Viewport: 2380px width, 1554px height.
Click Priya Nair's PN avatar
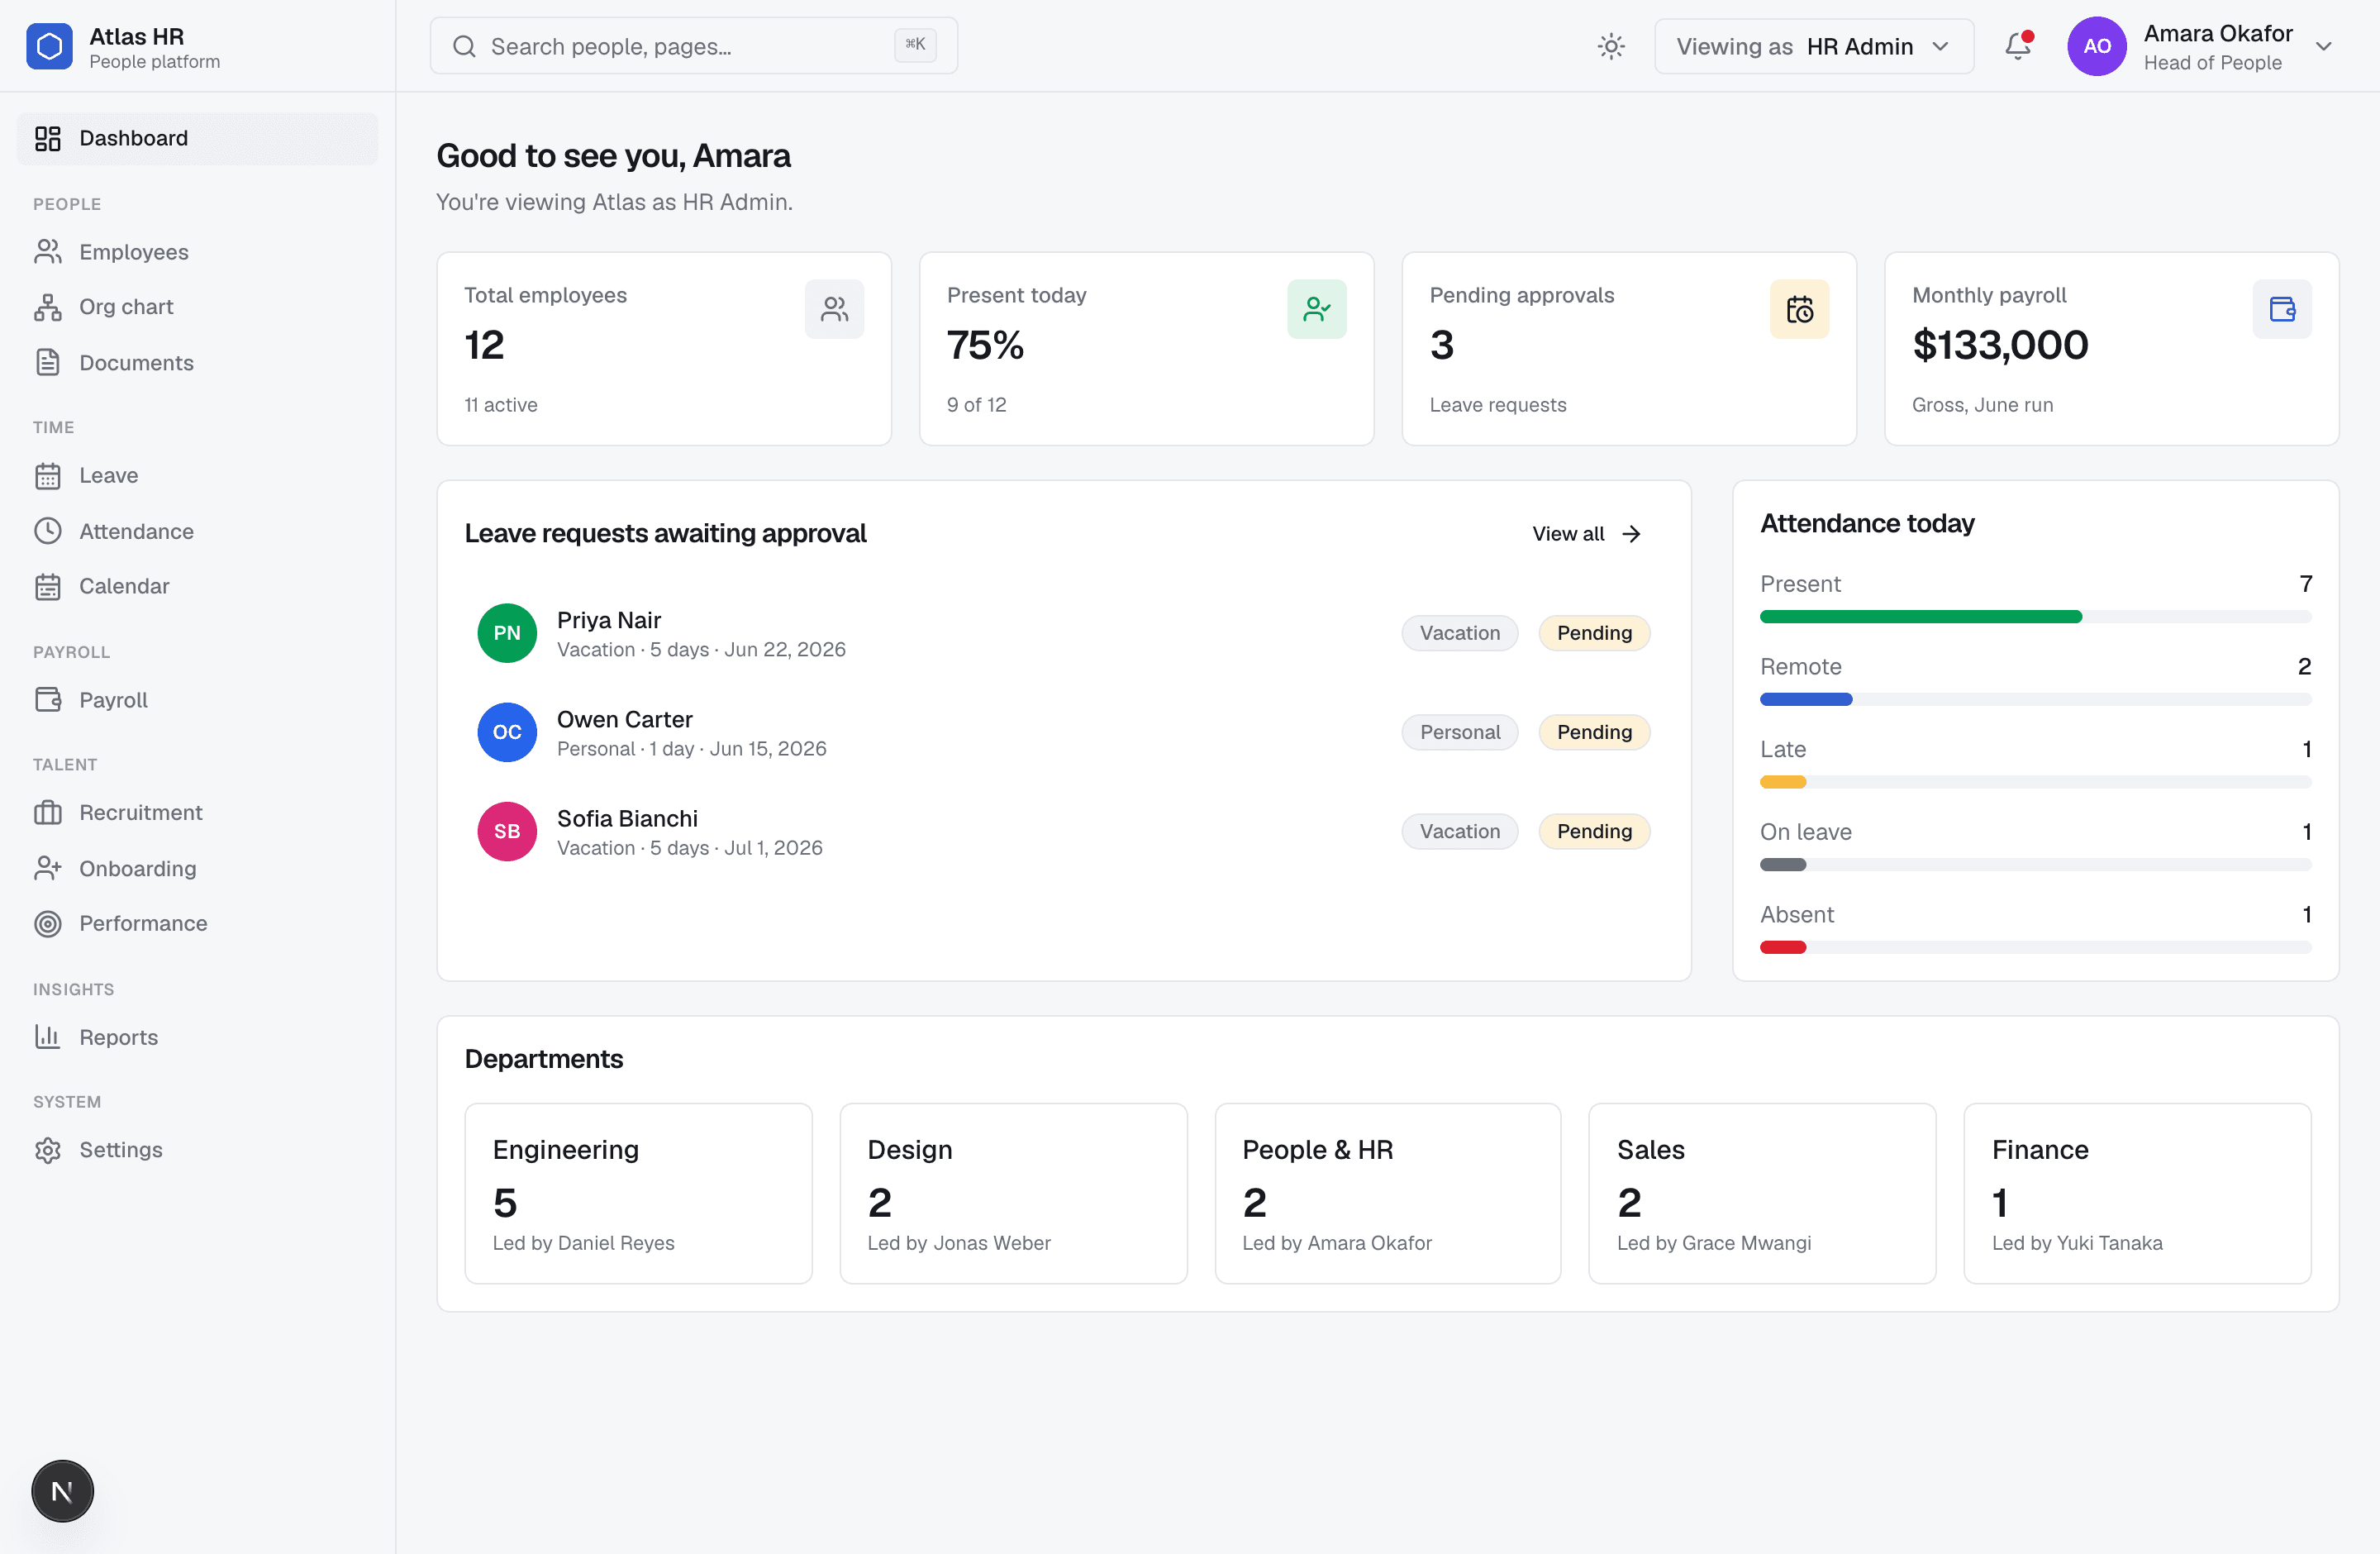click(507, 633)
